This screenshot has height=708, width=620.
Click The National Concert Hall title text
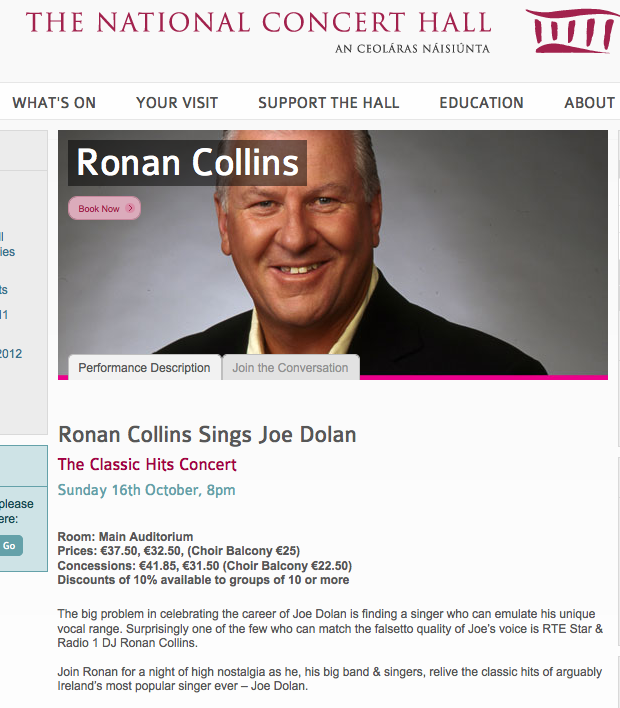click(x=258, y=23)
